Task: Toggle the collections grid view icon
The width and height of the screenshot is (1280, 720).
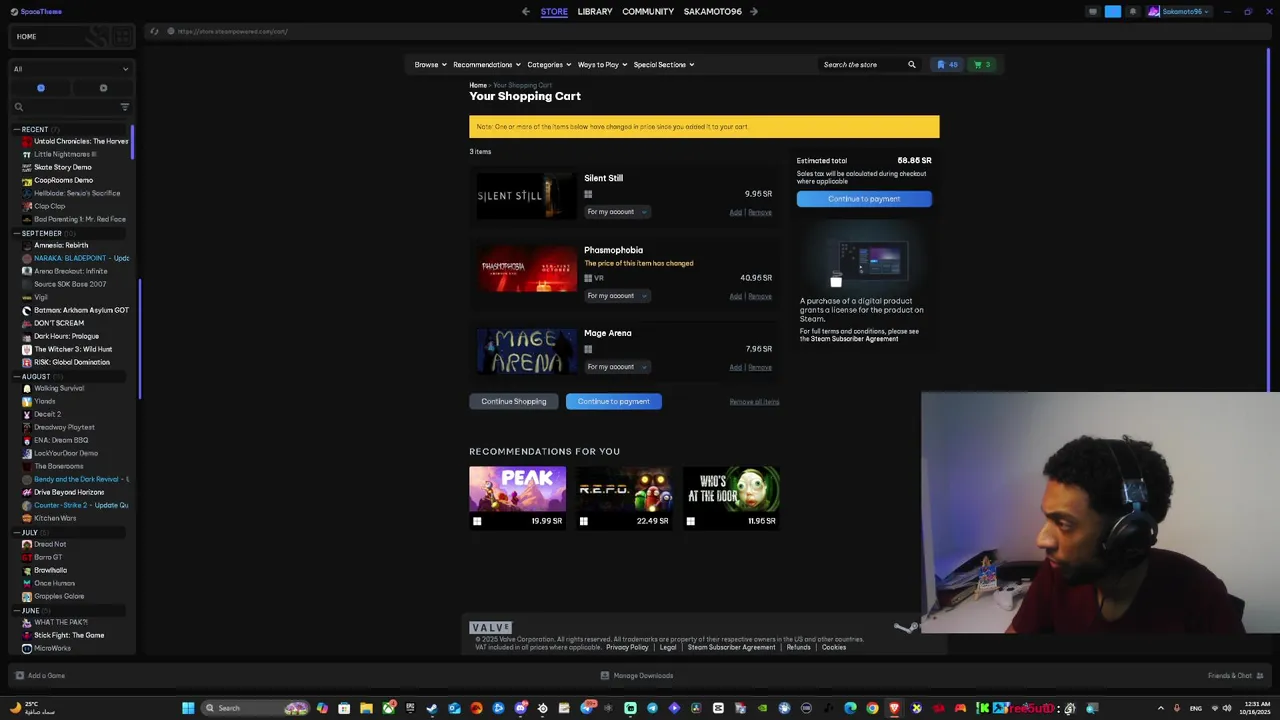Action: (122, 37)
